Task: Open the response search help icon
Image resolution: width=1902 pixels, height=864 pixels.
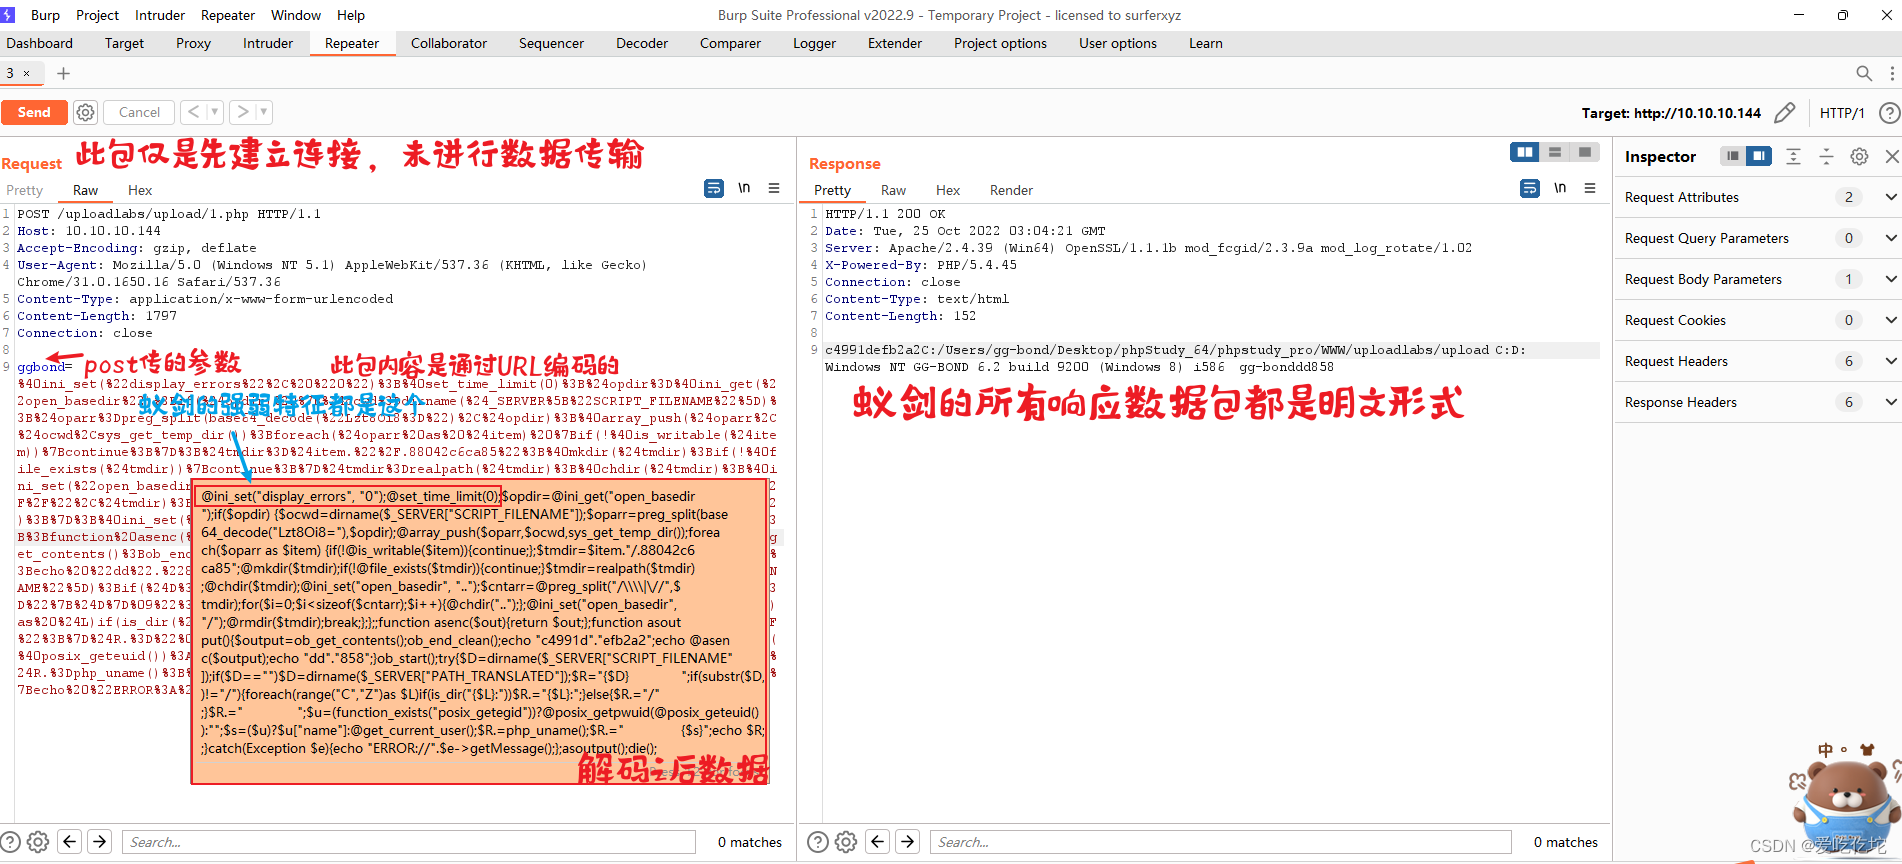Action: pos(818,842)
